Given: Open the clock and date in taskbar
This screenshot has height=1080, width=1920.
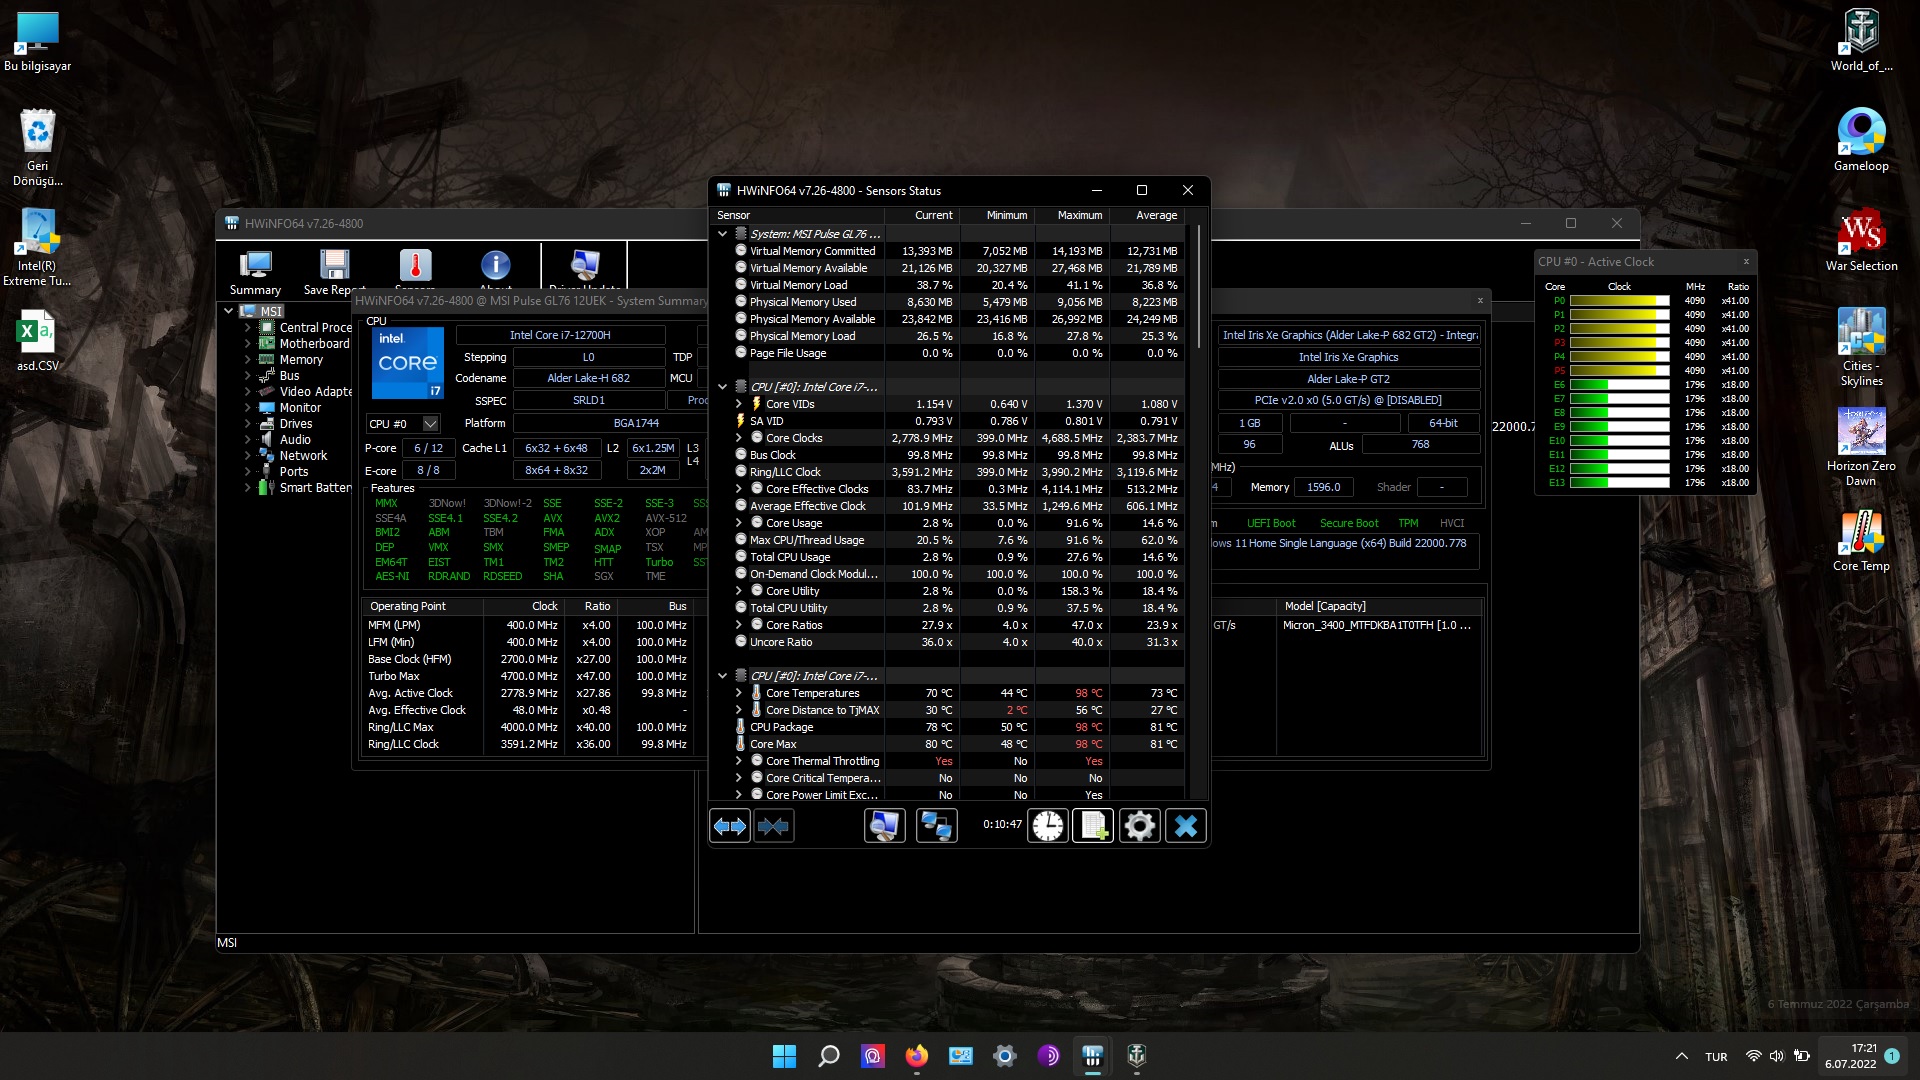Looking at the screenshot, I should click(1850, 1056).
